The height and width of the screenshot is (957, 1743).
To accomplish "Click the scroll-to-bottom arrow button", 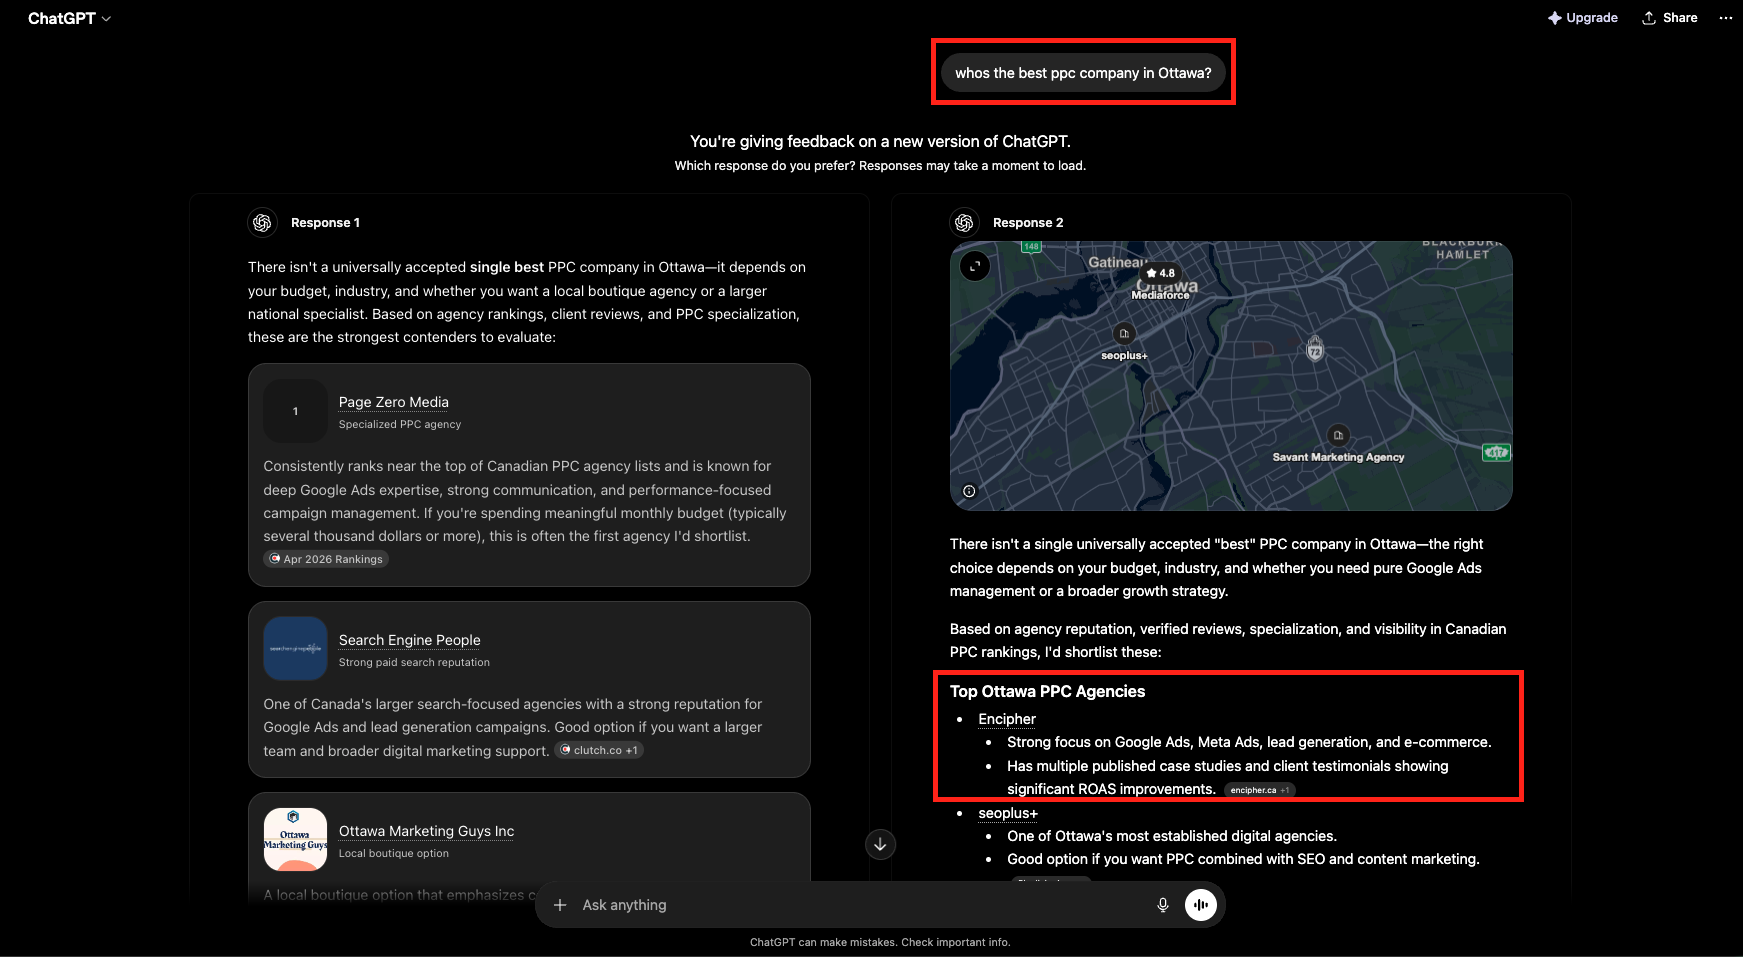I will pyautogui.click(x=880, y=844).
